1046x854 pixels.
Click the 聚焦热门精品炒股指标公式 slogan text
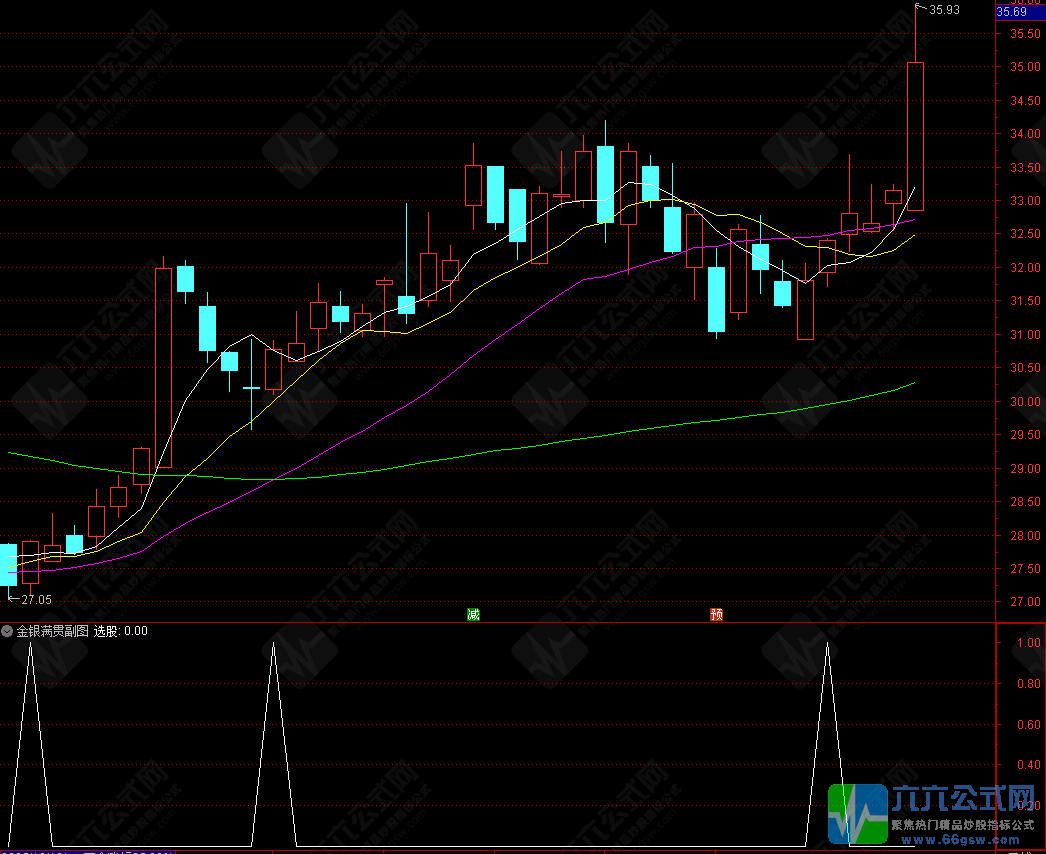(961, 825)
